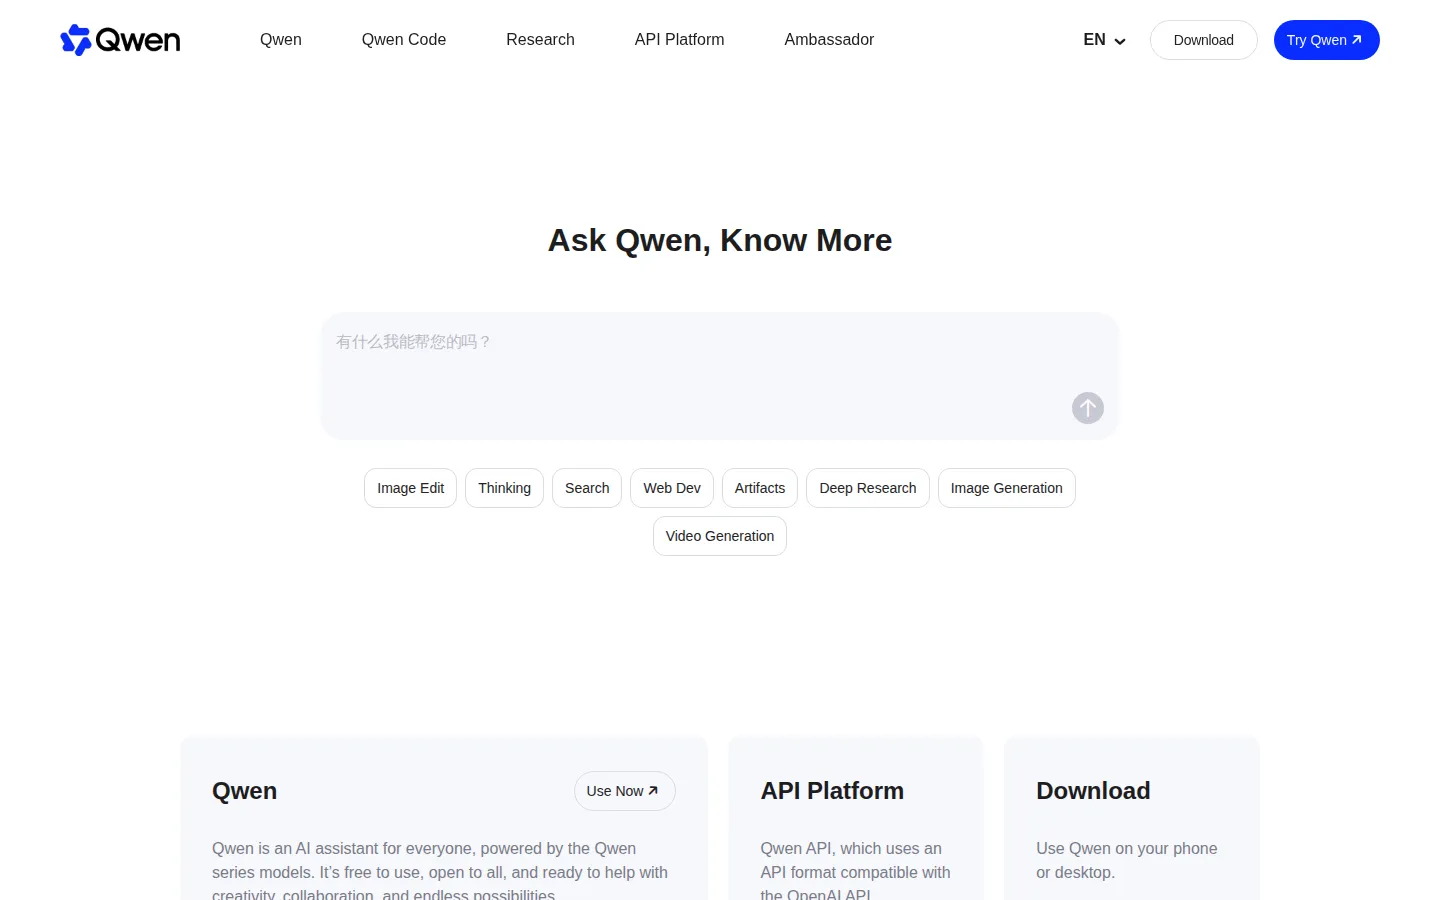Click the Download button in header
The height and width of the screenshot is (900, 1440).
pyautogui.click(x=1204, y=40)
